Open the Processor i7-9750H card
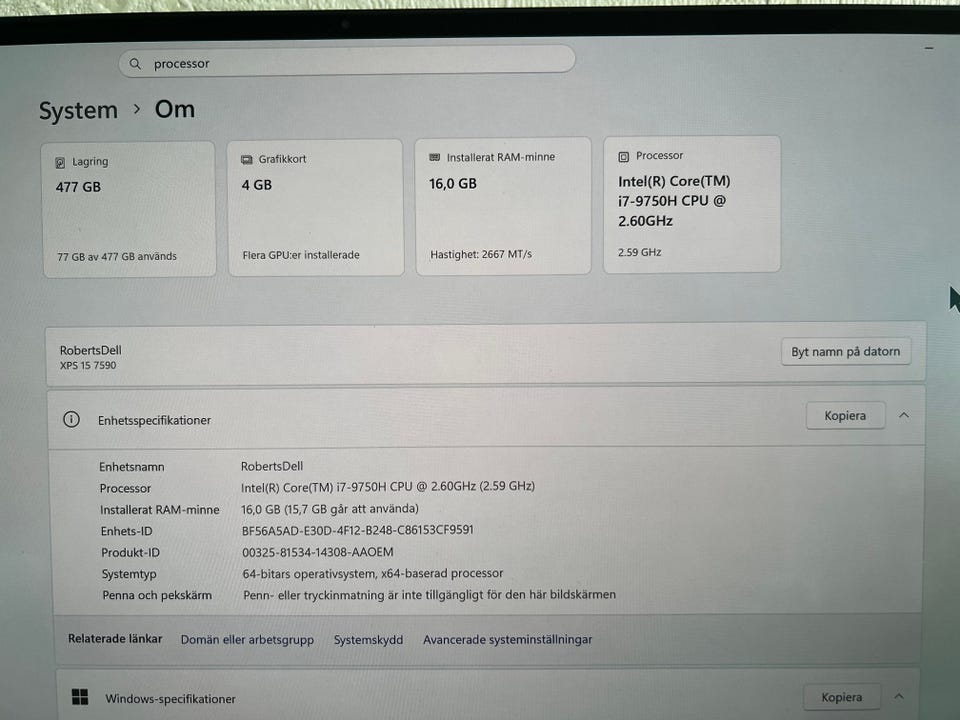 tap(692, 204)
